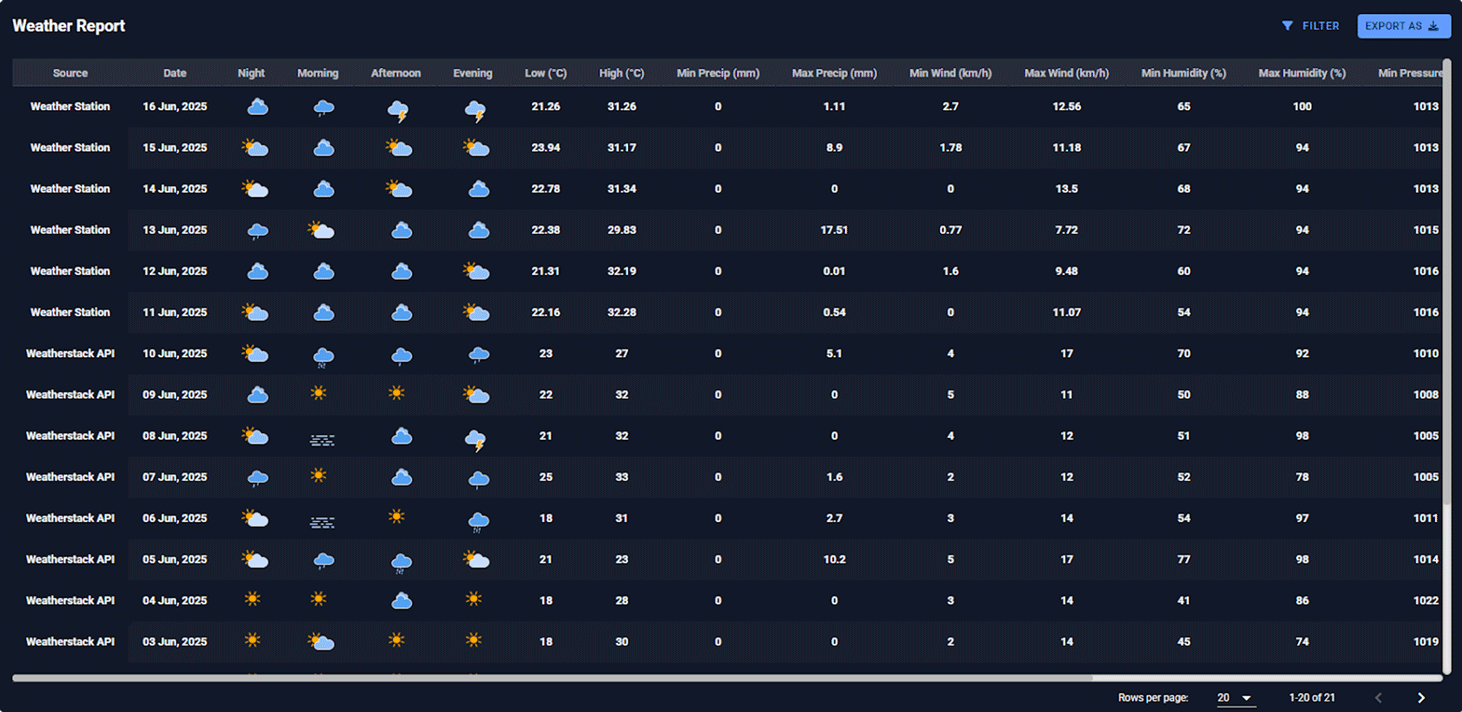Click the drizzle icon for 13 Jun night
The width and height of the screenshot is (1462, 712).
coord(255,229)
